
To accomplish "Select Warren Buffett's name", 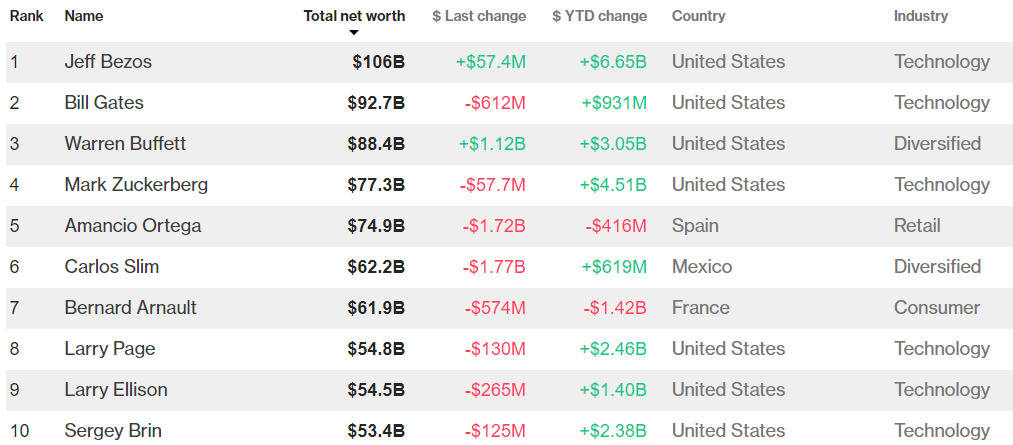I will [x=125, y=144].
